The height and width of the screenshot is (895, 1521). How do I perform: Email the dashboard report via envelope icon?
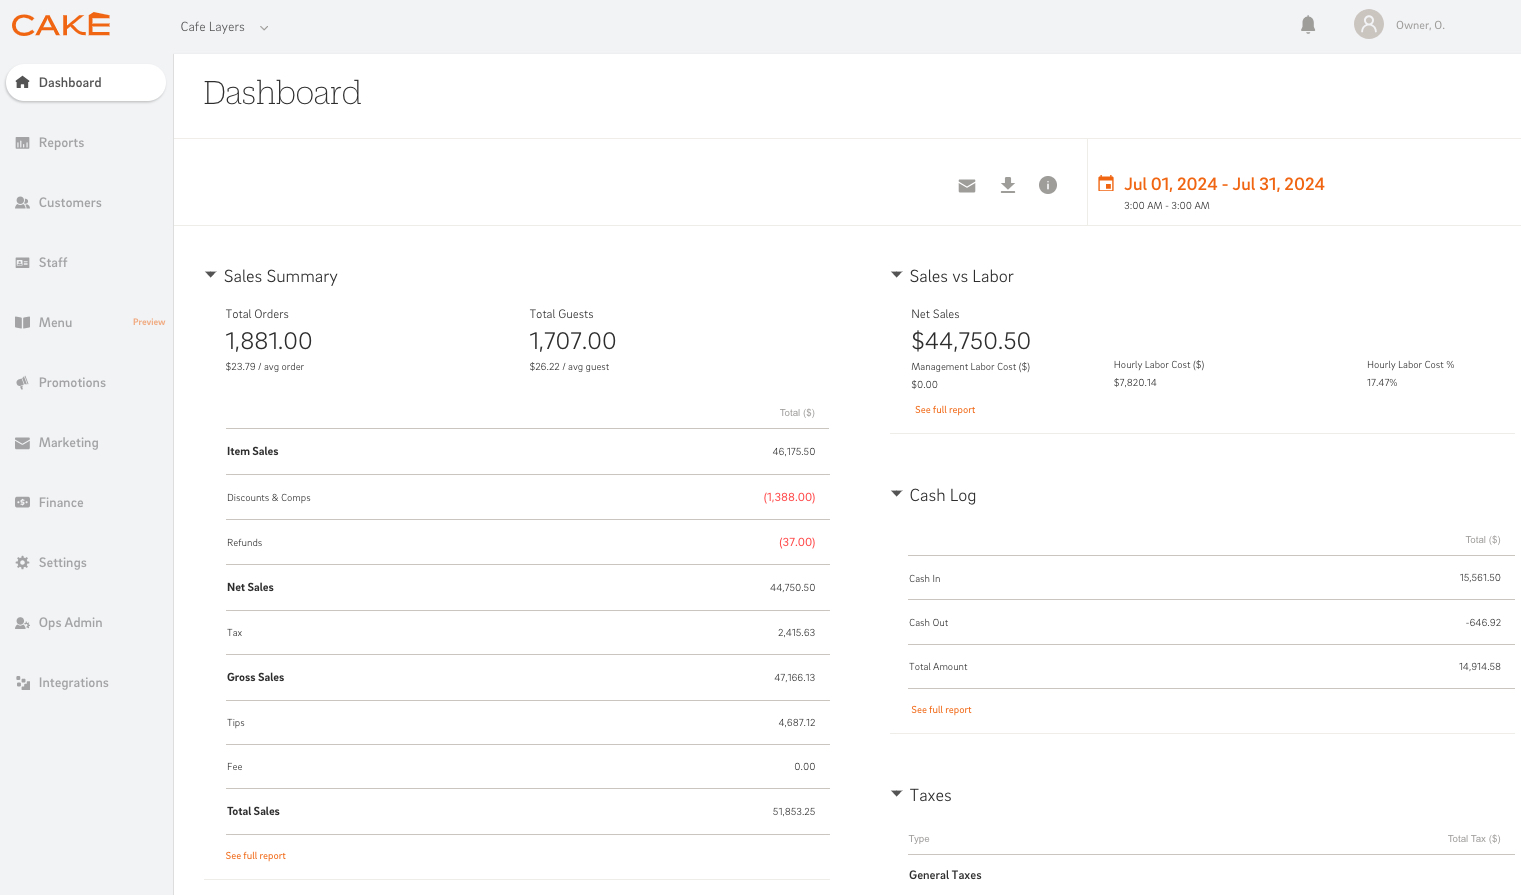pos(967,185)
